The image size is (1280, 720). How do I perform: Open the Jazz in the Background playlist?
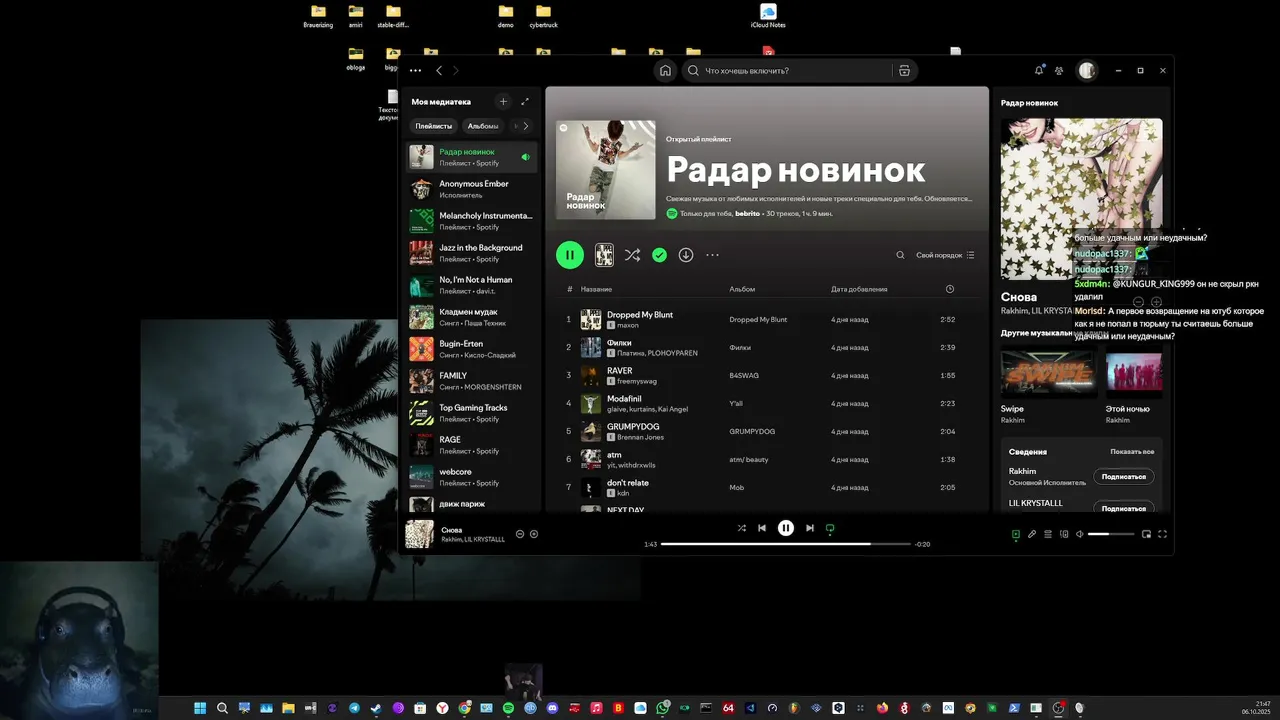point(472,253)
